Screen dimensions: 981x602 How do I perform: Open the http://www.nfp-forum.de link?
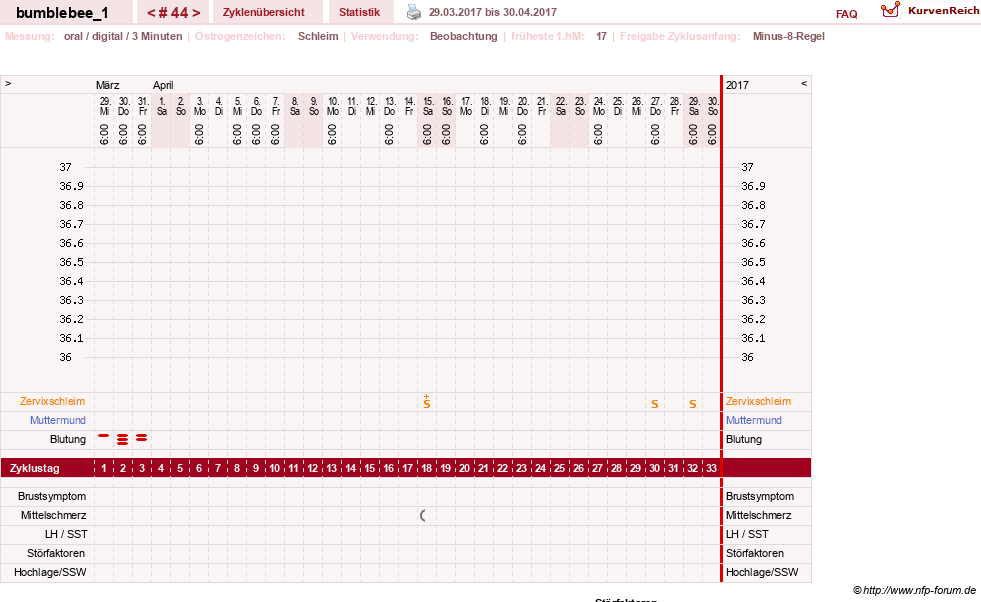click(919, 590)
